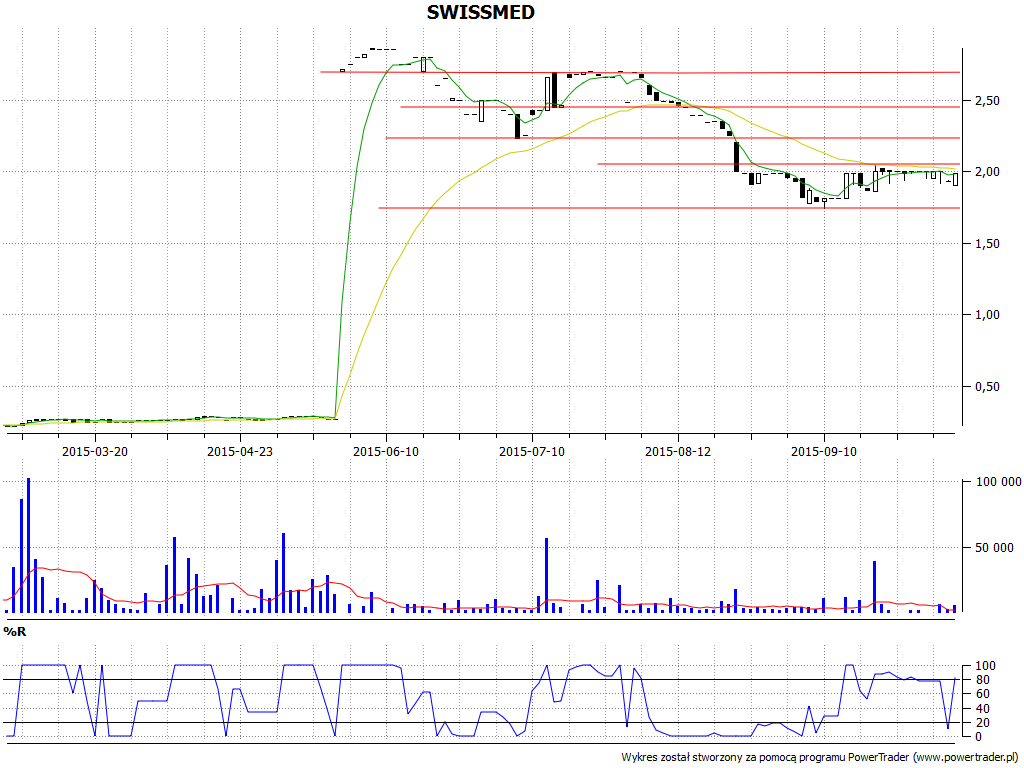Image resolution: width=1024 pixels, height=768 pixels.
Task: Click the 1,00 price axis label
Action: [987, 315]
